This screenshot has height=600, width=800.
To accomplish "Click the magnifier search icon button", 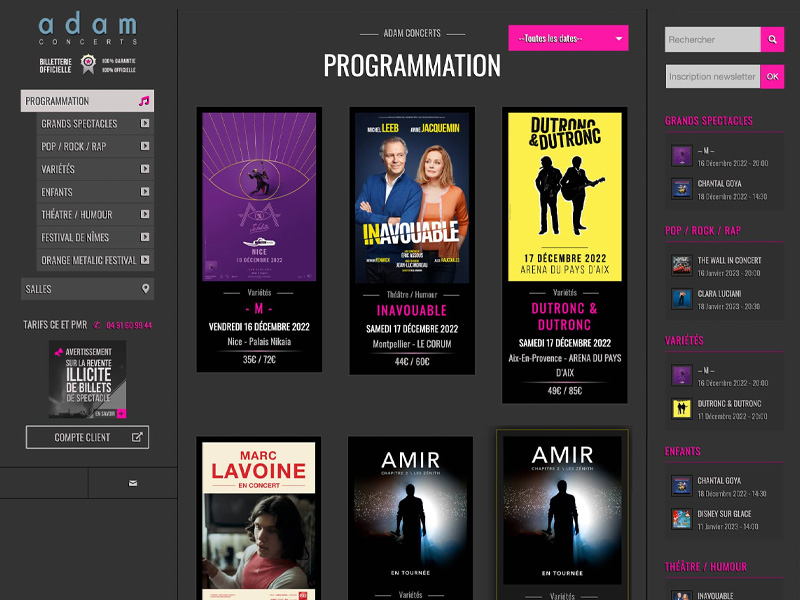I will coord(772,40).
